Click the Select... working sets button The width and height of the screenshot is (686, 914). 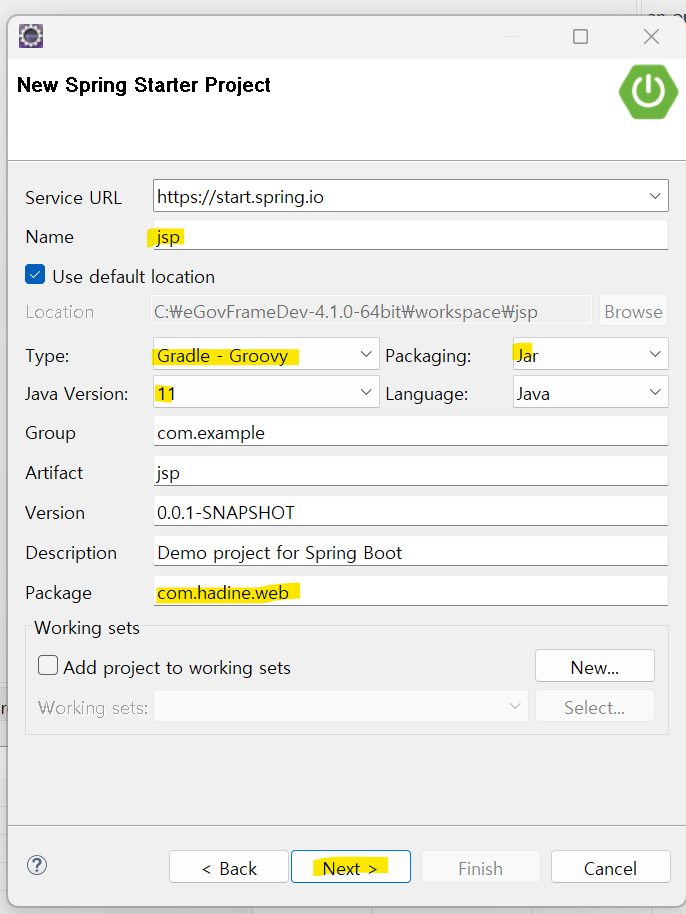click(594, 706)
